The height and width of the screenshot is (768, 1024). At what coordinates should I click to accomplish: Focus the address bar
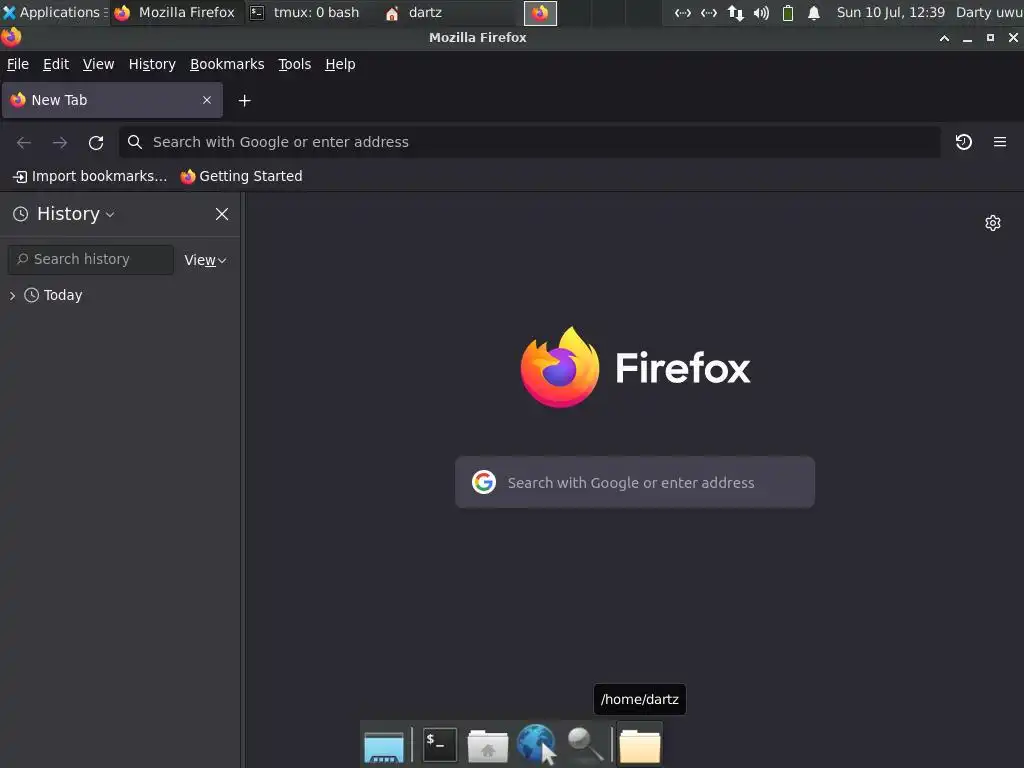coord(530,142)
